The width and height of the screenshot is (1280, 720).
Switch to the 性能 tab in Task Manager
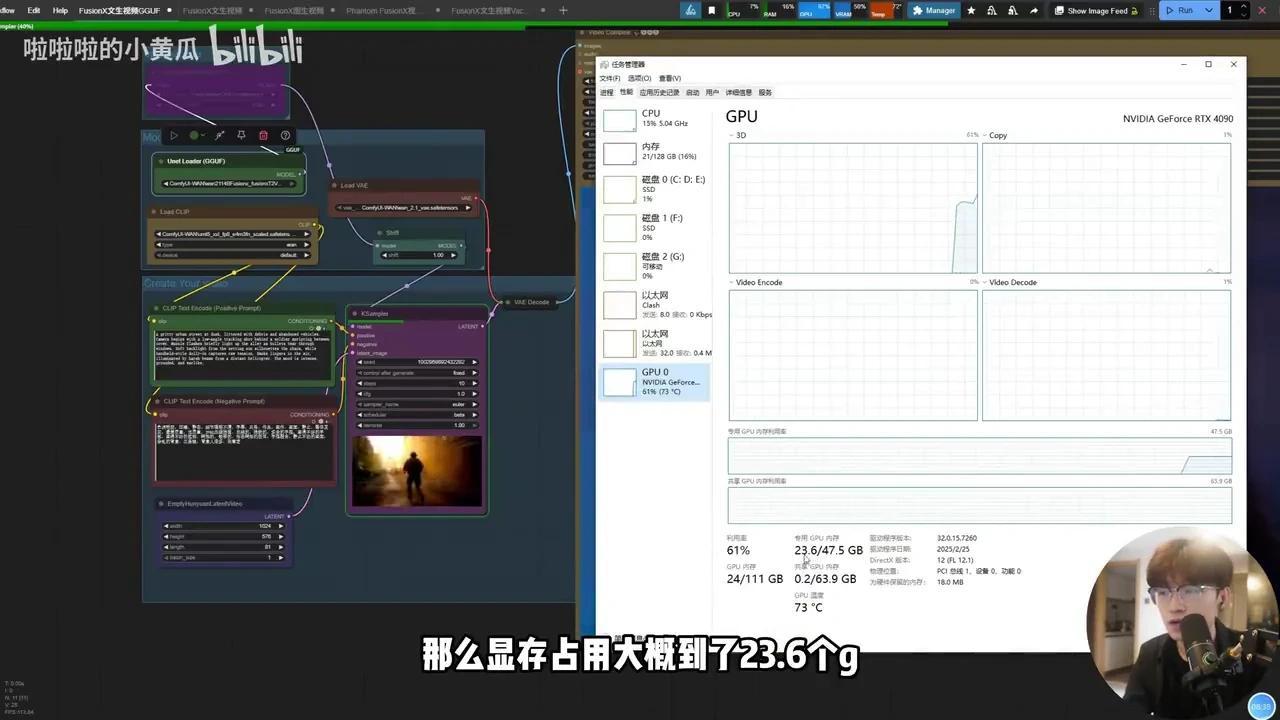625,92
